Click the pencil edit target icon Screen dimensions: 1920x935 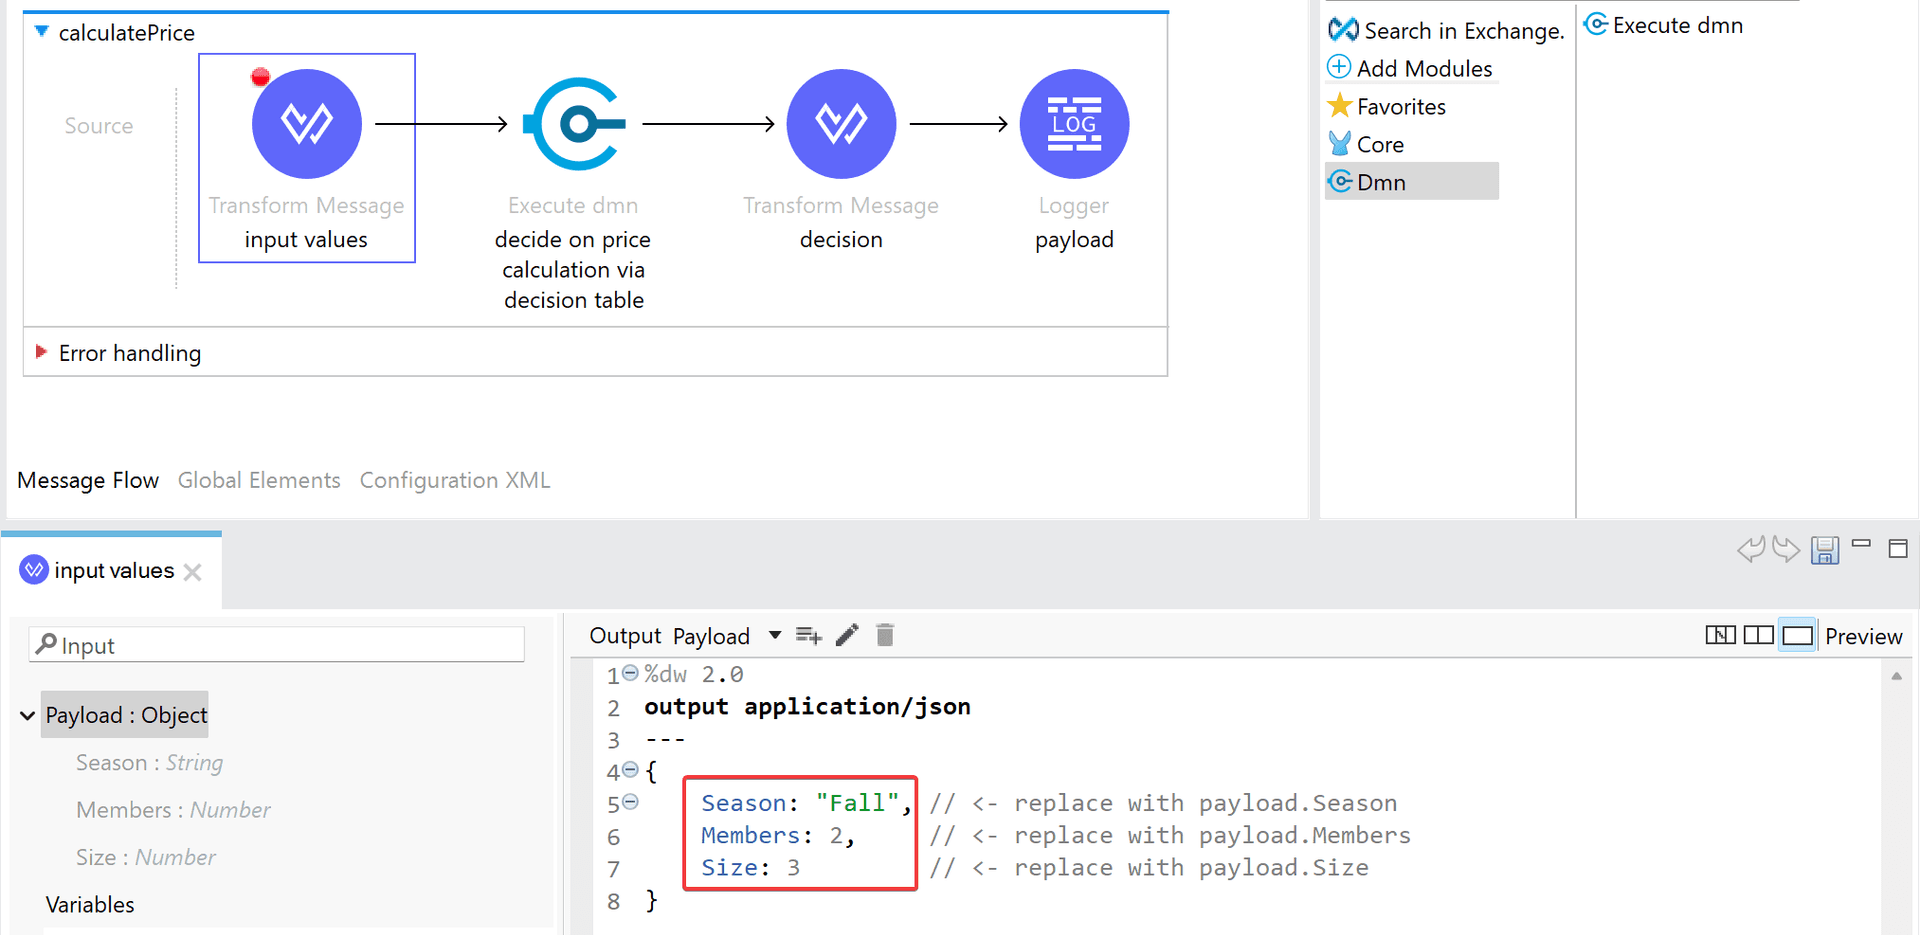pyautogui.click(x=847, y=636)
